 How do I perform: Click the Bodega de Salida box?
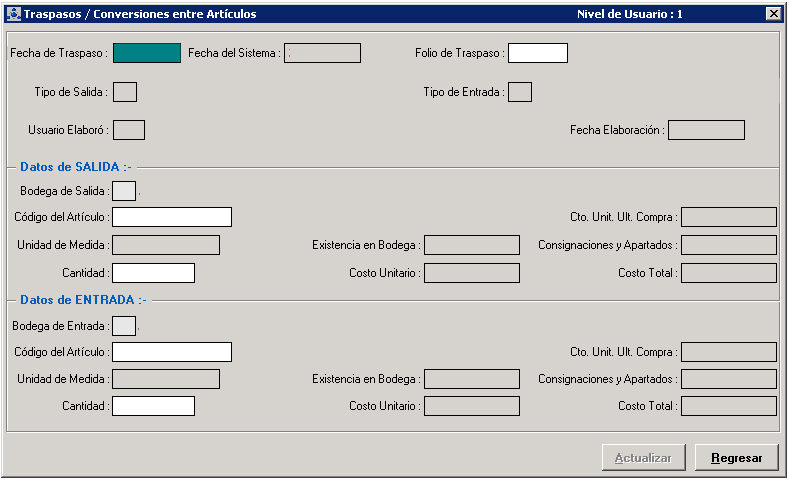[x=124, y=191]
